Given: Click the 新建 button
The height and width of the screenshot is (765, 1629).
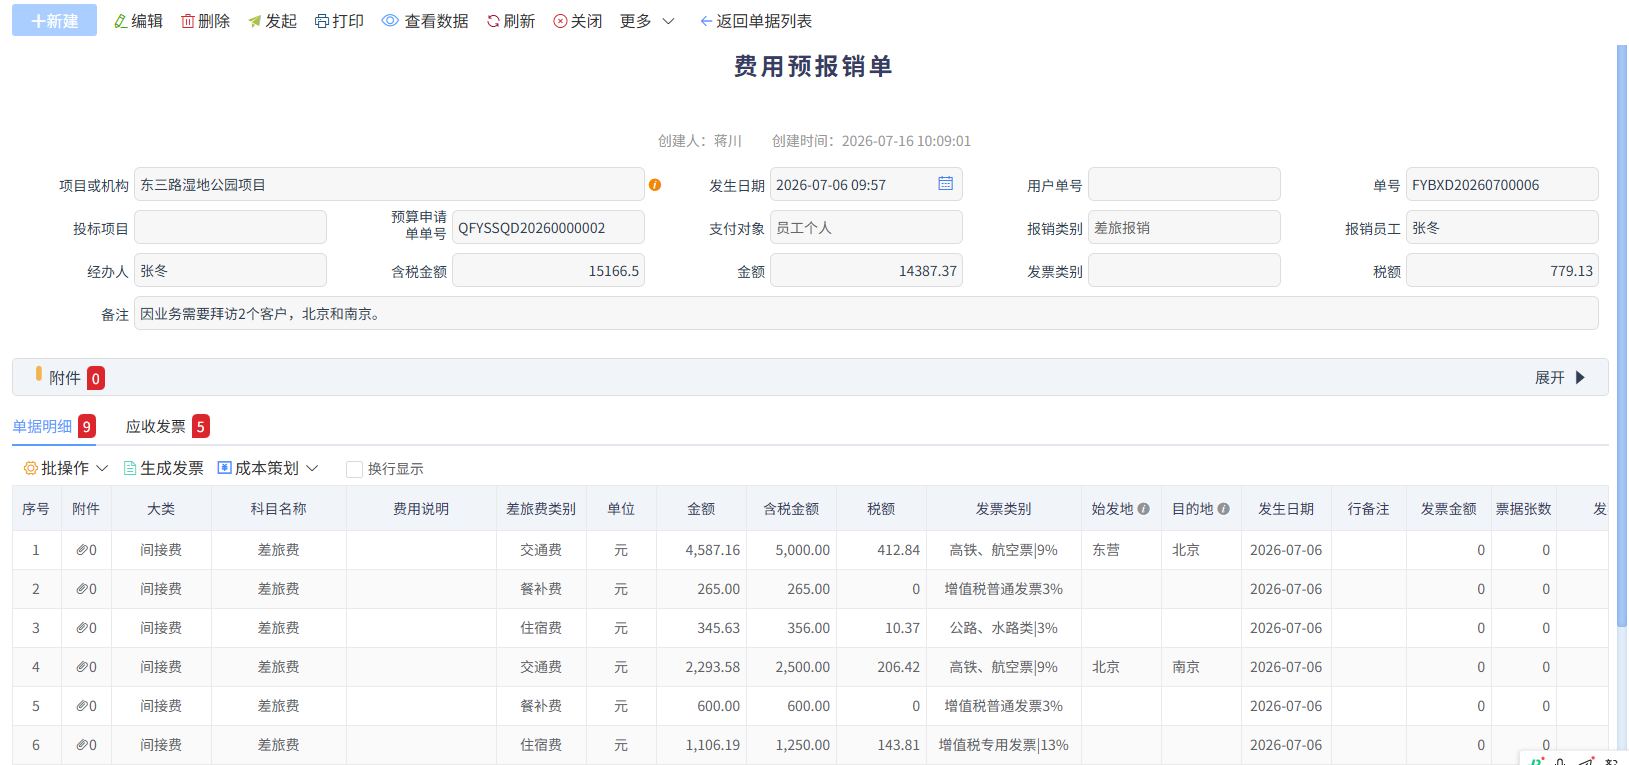Looking at the screenshot, I should [x=54, y=20].
